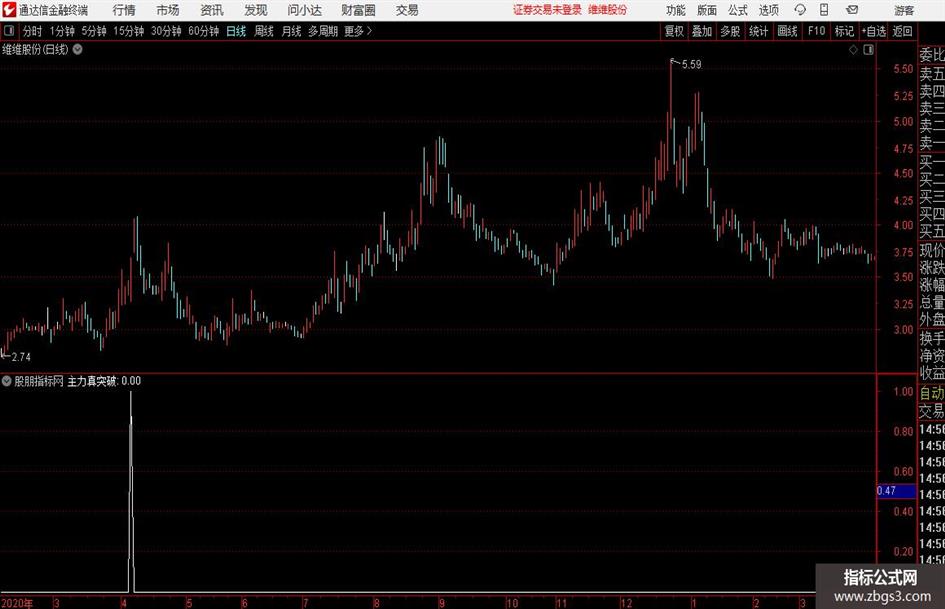Open the mobile phone icon in title bar

click(x=824, y=10)
